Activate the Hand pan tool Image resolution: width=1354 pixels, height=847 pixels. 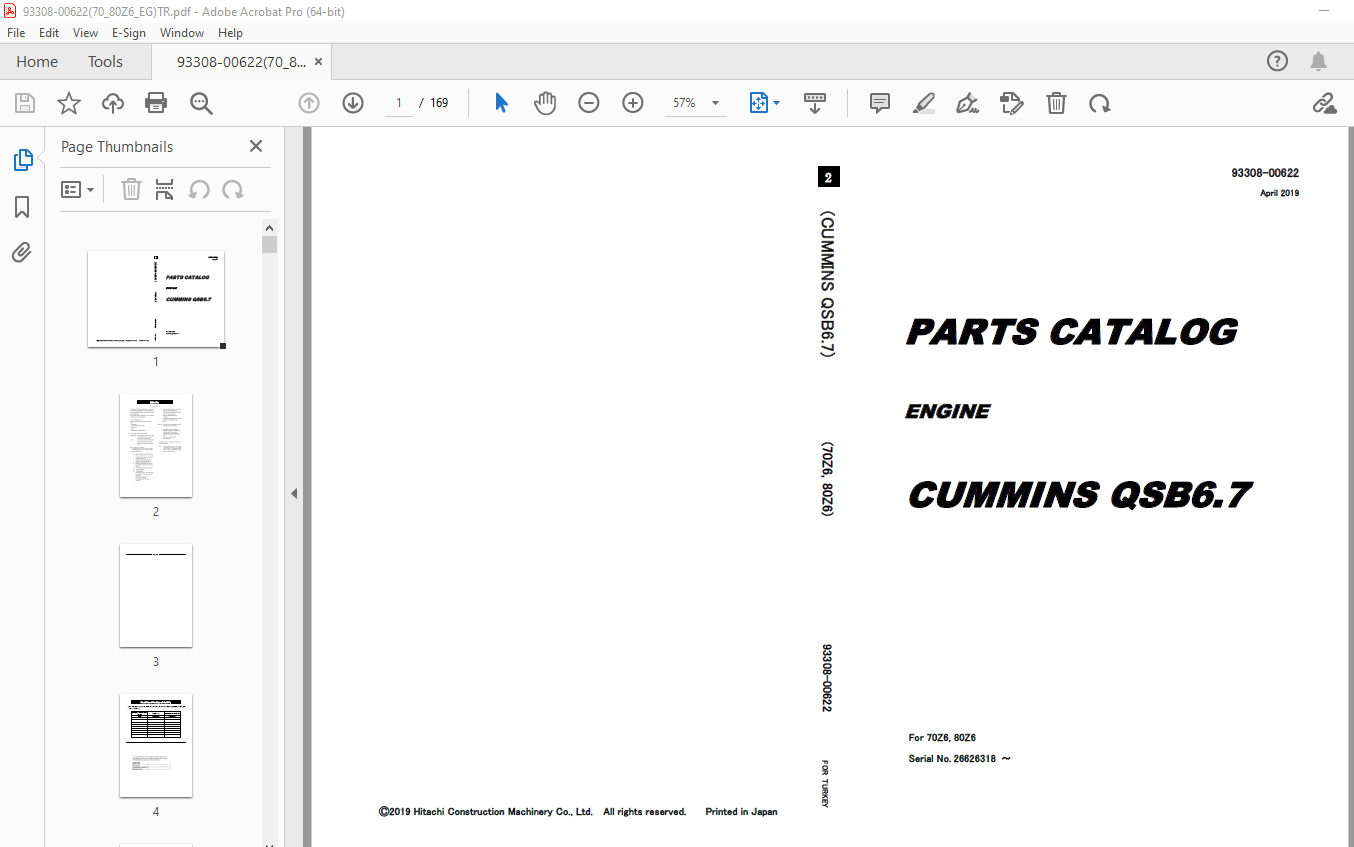coord(545,103)
